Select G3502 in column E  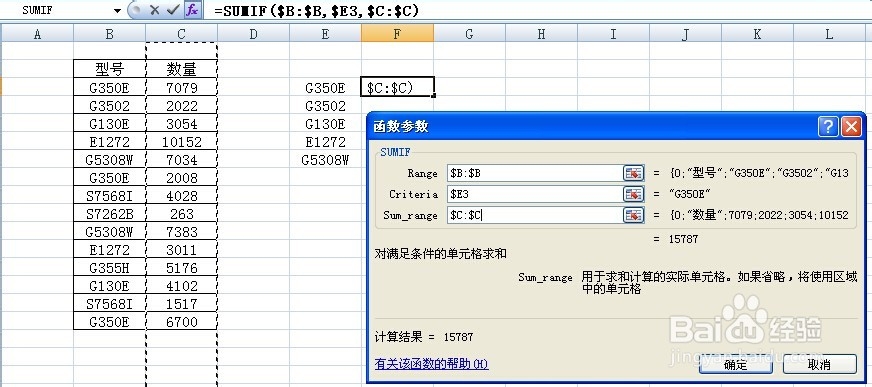pyautogui.click(x=325, y=106)
